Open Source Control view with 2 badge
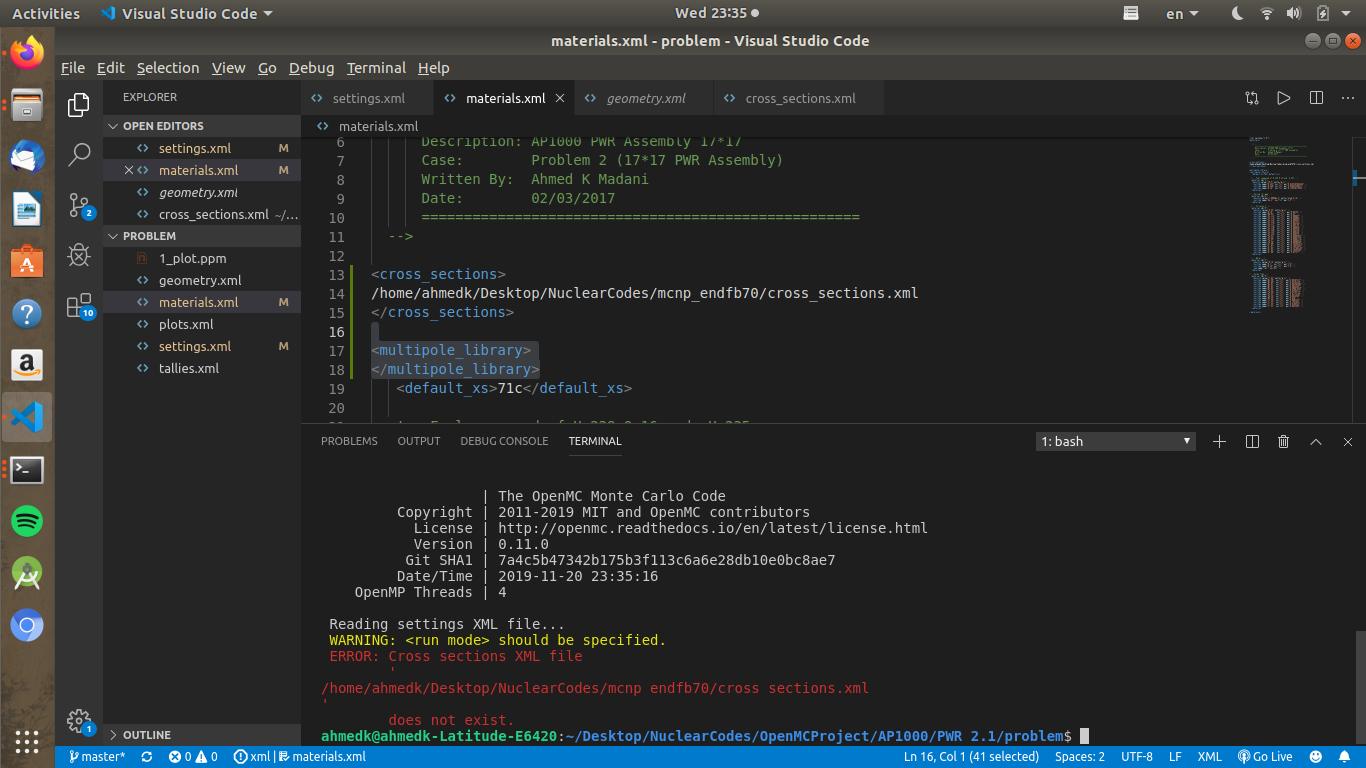Screen dimensions: 1366x768 point(80,206)
